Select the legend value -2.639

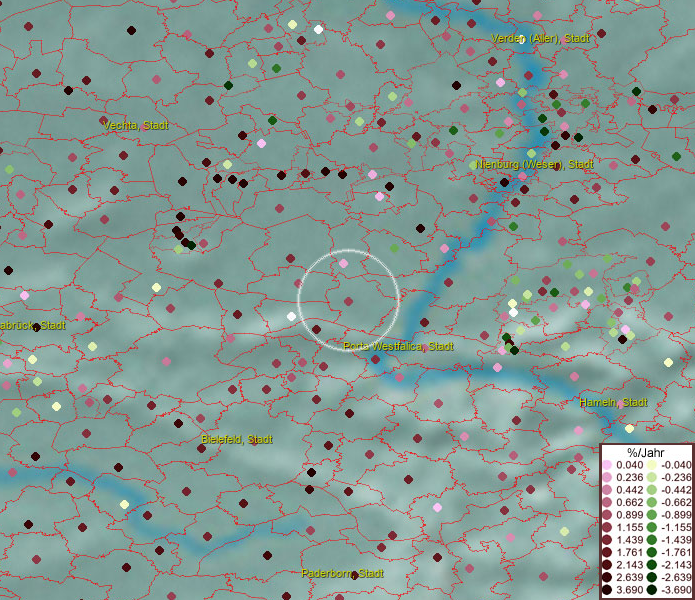(676, 577)
